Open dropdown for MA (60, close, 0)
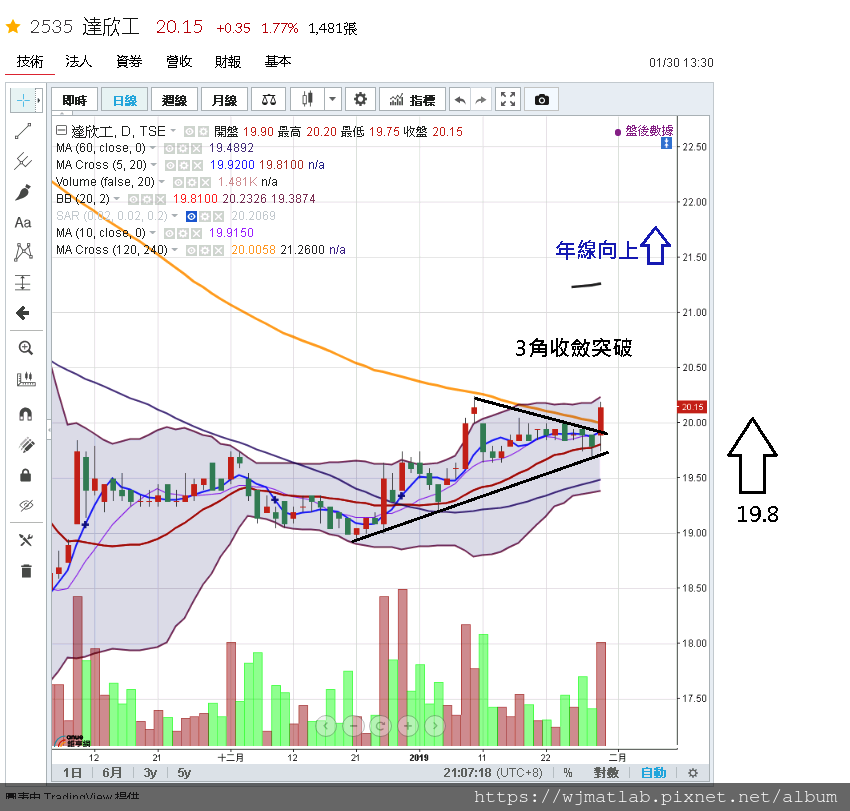The height and width of the screenshot is (811, 850). [153, 147]
